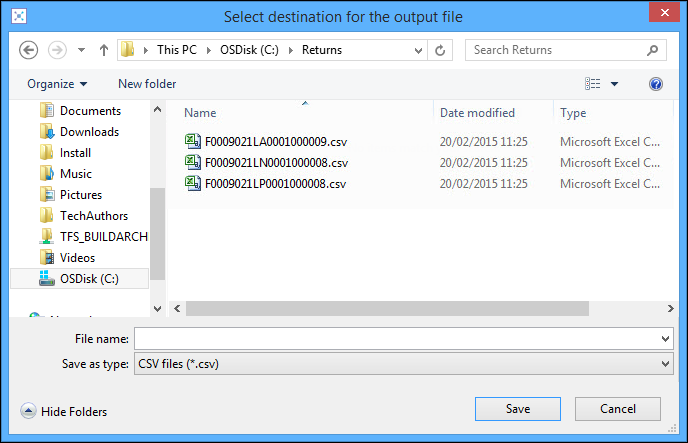688x443 pixels.
Task: Create a New folder
Action: pyautogui.click(x=147, y=84)
